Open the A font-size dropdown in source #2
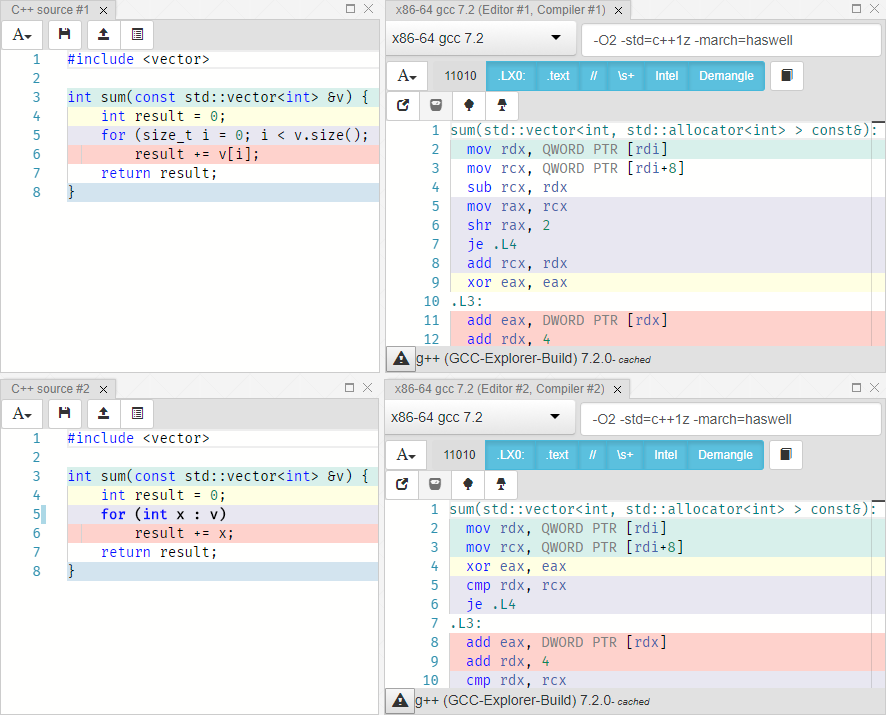Viewport: 886px width, 715px height. tap(22, 414)
